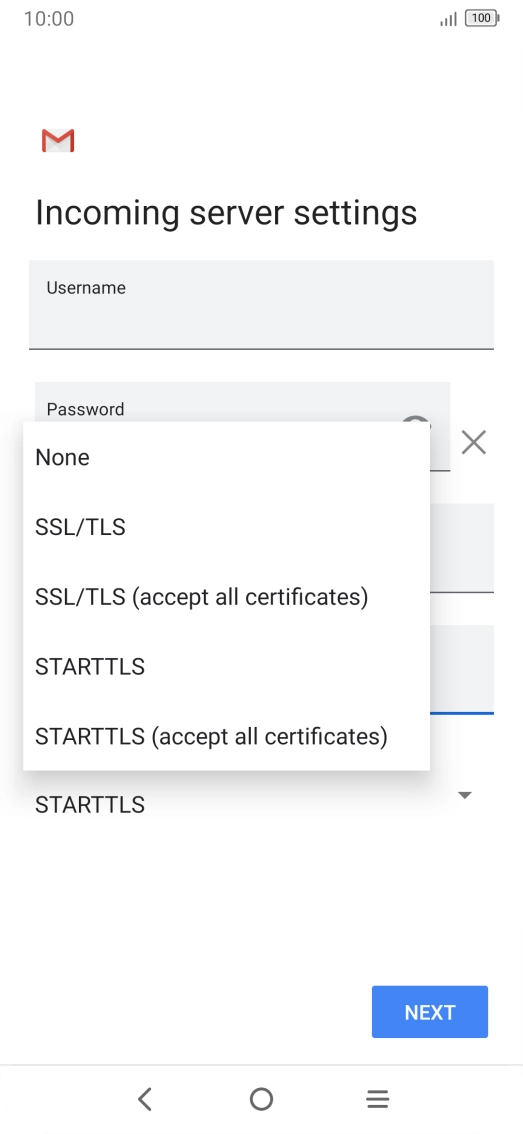523x1134 pixels.
Task: Pick plain STARTTLS from the open list
Action: 226,666
